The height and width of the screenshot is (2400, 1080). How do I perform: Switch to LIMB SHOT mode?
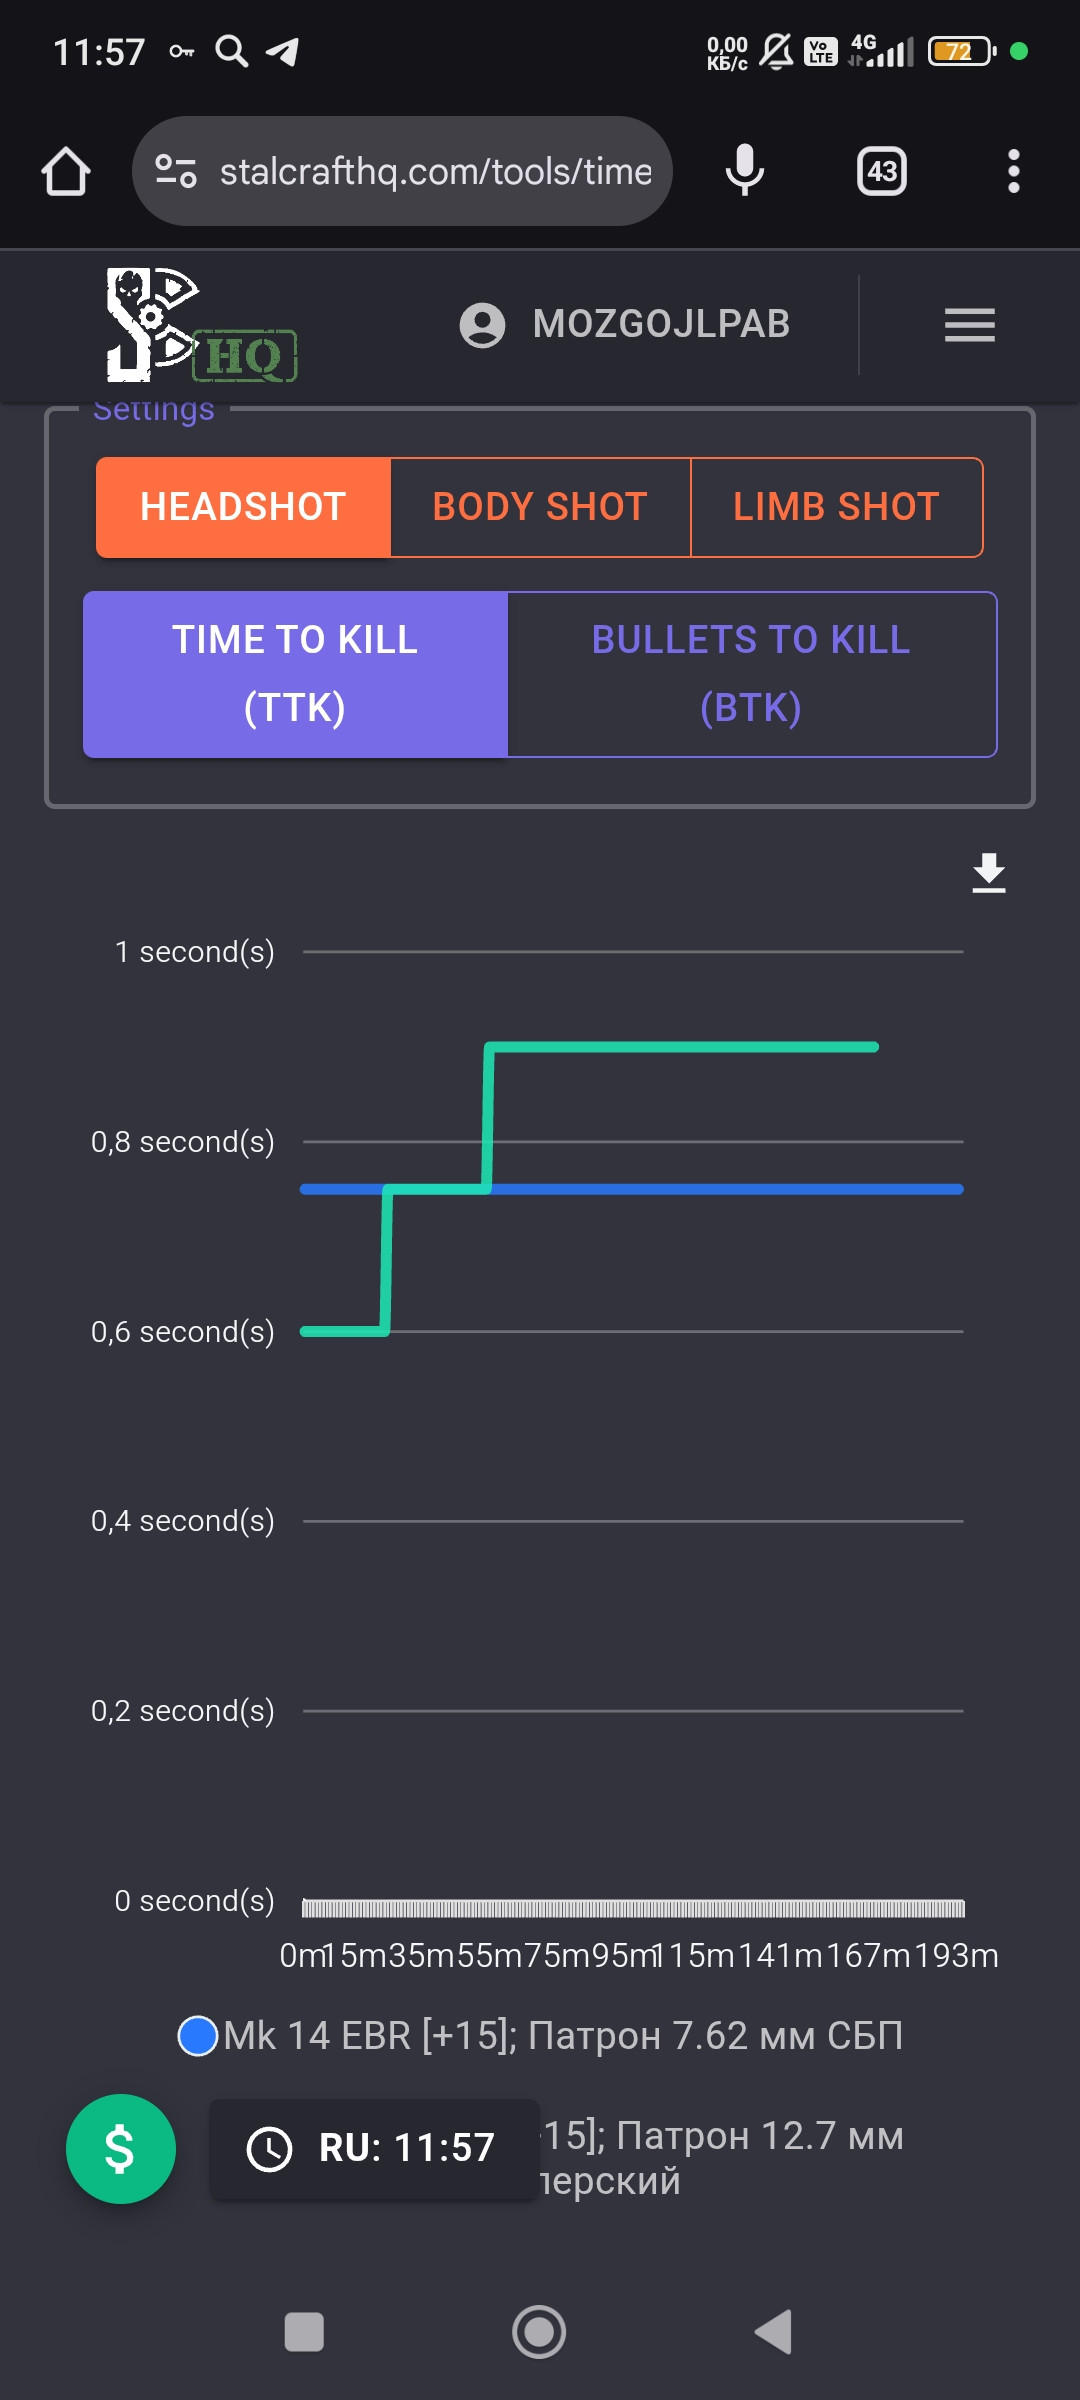coord(837,507)
